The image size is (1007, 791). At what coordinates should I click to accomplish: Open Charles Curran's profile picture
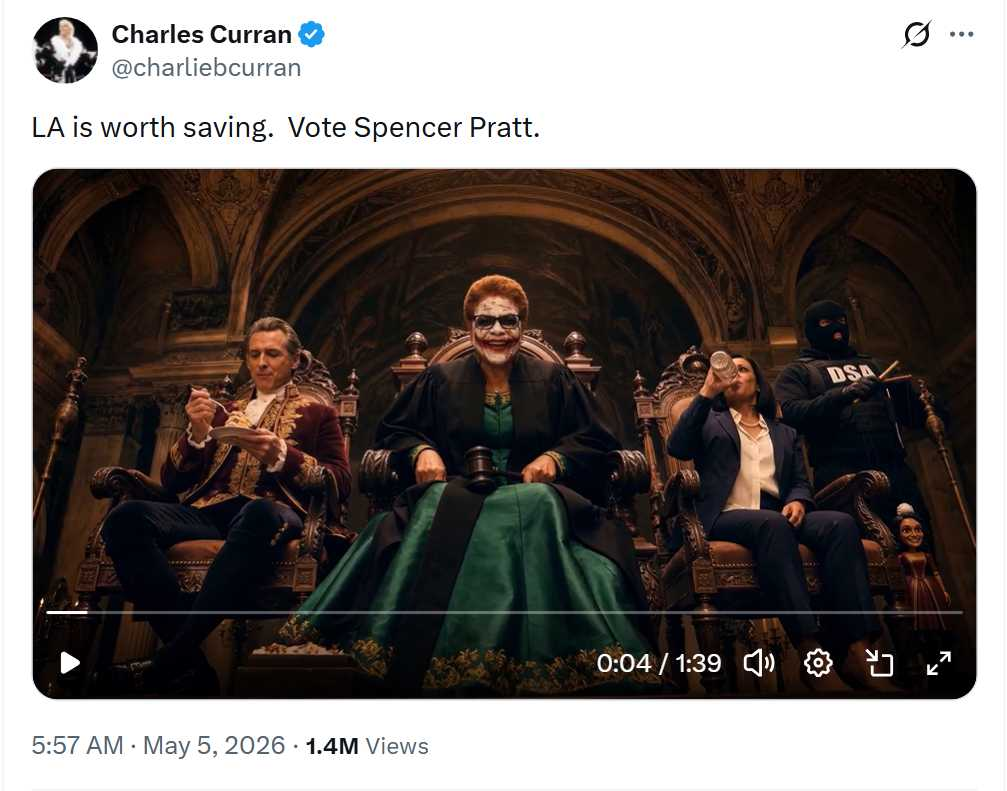pos(65,50)
